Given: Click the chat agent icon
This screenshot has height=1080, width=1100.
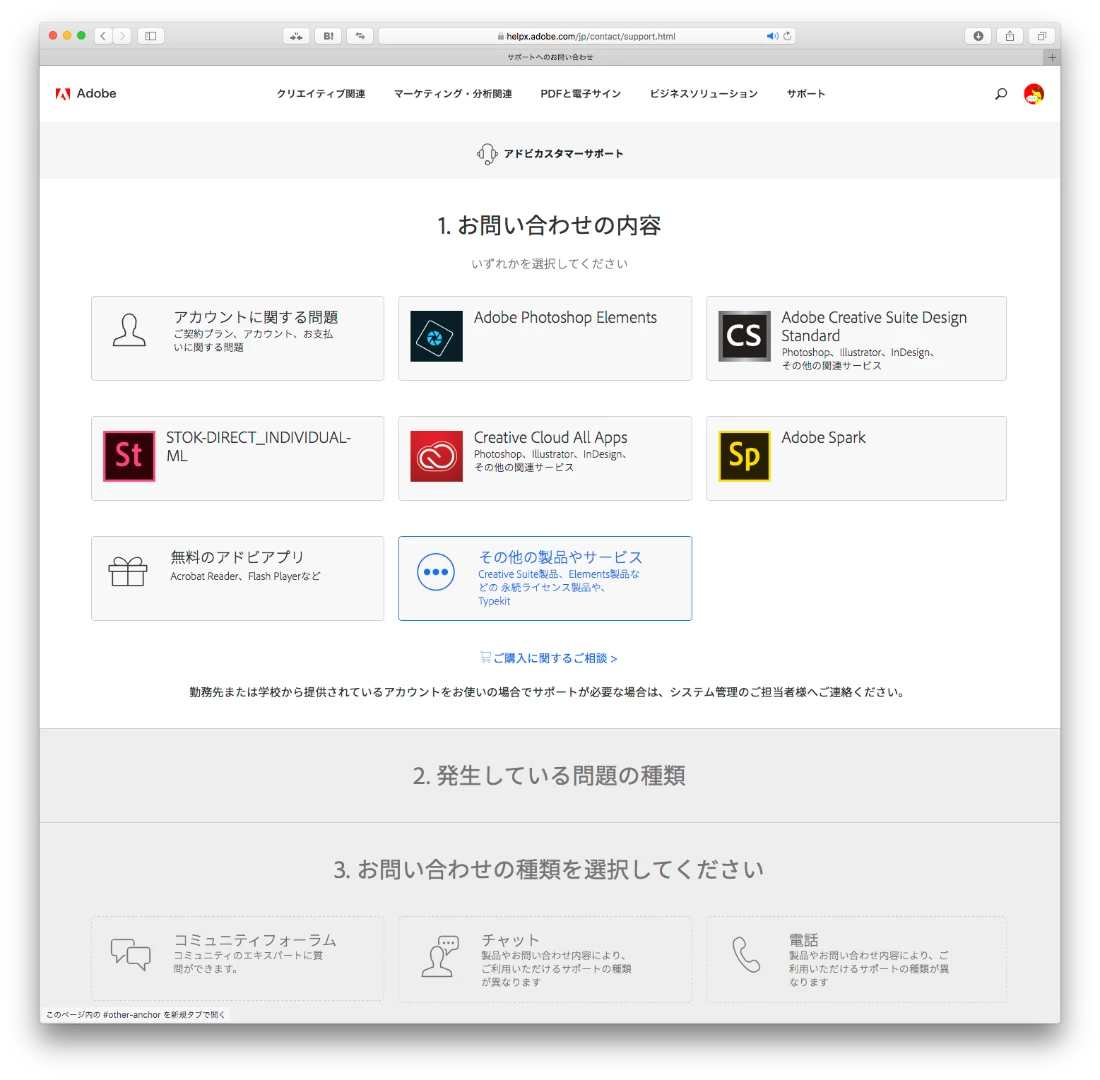Looking at the screenshot, I should (440, 956).
